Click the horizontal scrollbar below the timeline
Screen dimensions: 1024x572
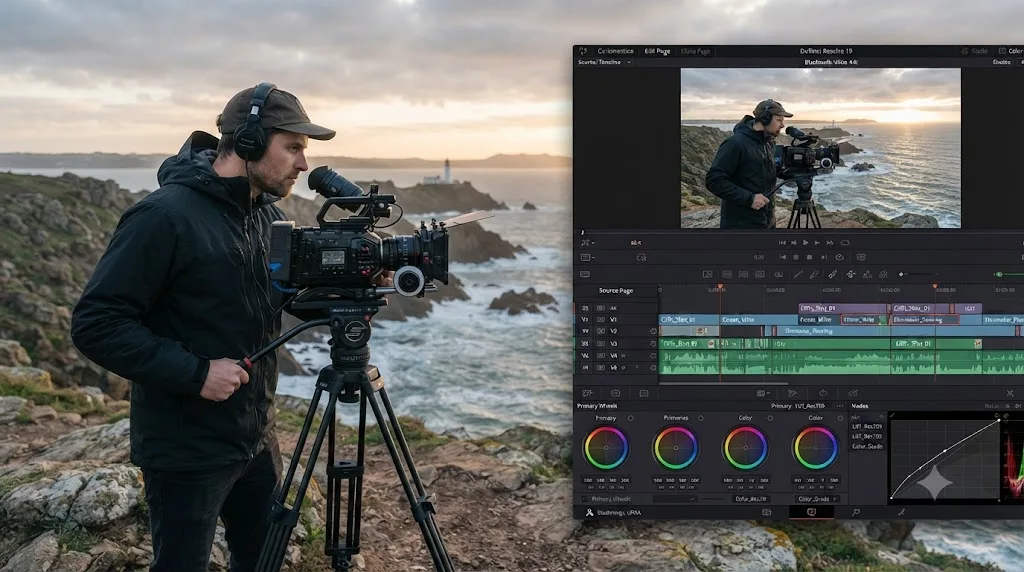(x=724, y=383)
